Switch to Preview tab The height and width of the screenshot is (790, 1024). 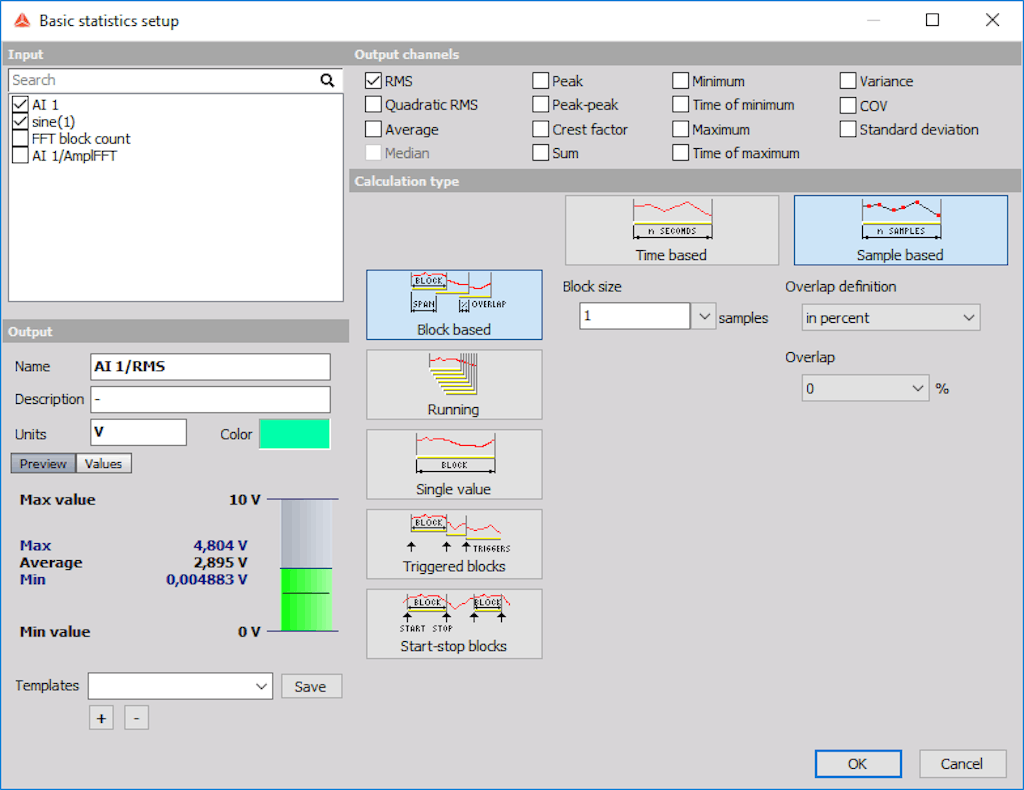(x=43, y=464)
